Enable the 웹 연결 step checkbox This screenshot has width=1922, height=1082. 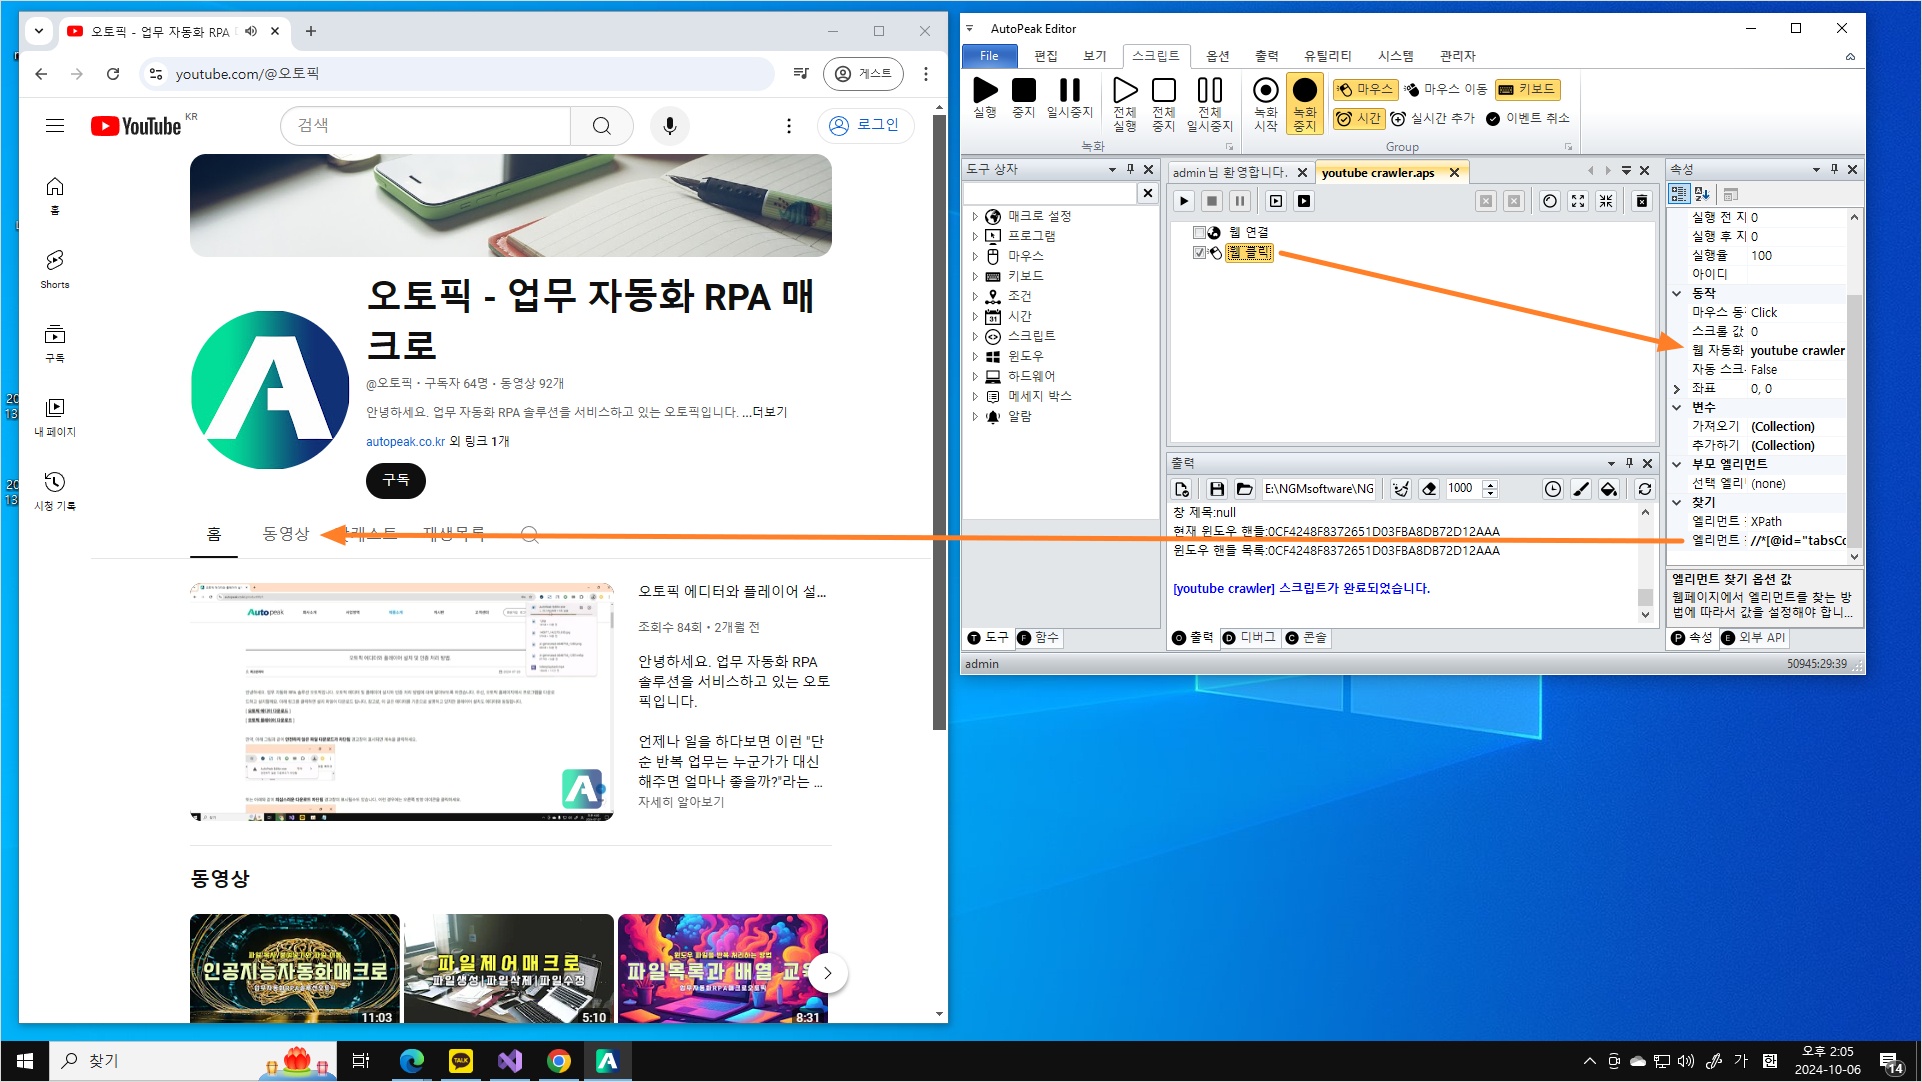(1199, 232)
